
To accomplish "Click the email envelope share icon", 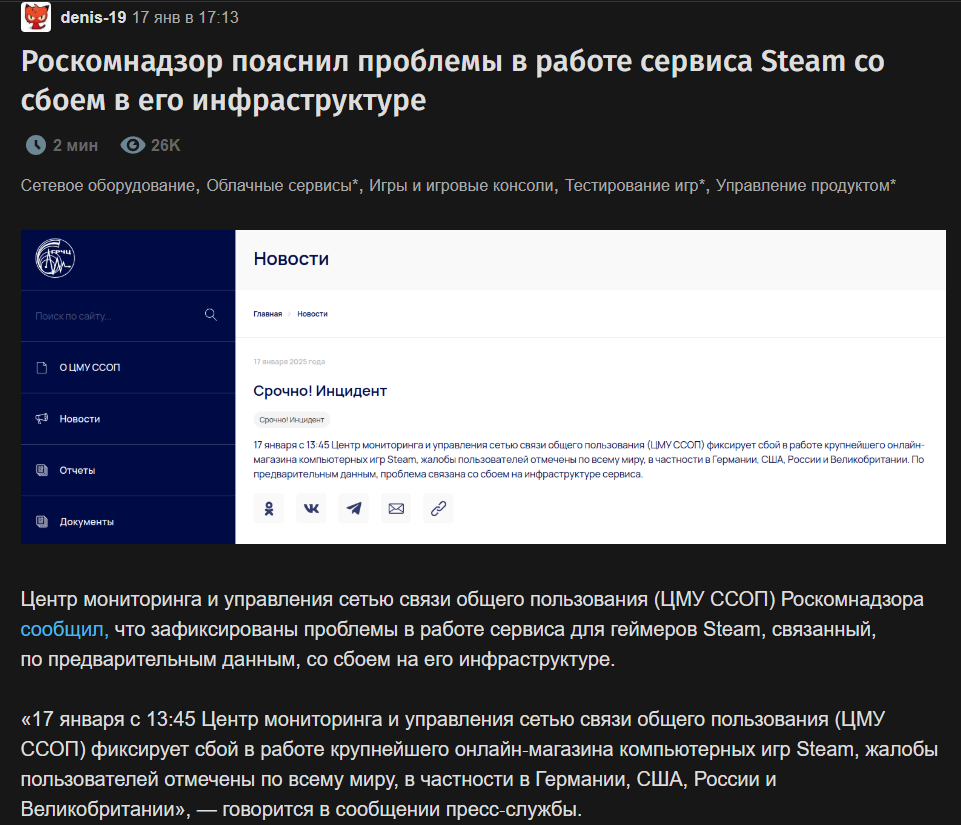I will [396, 508].
